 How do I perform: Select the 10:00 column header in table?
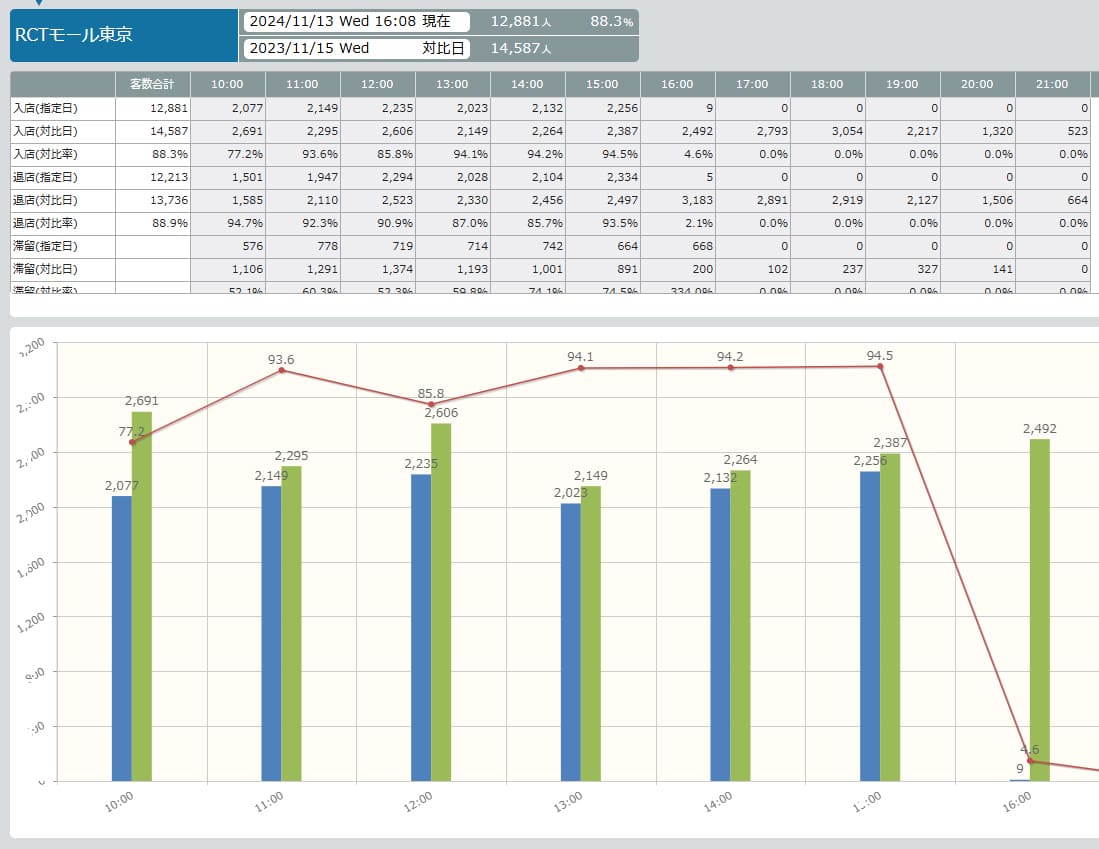(227, 85)
